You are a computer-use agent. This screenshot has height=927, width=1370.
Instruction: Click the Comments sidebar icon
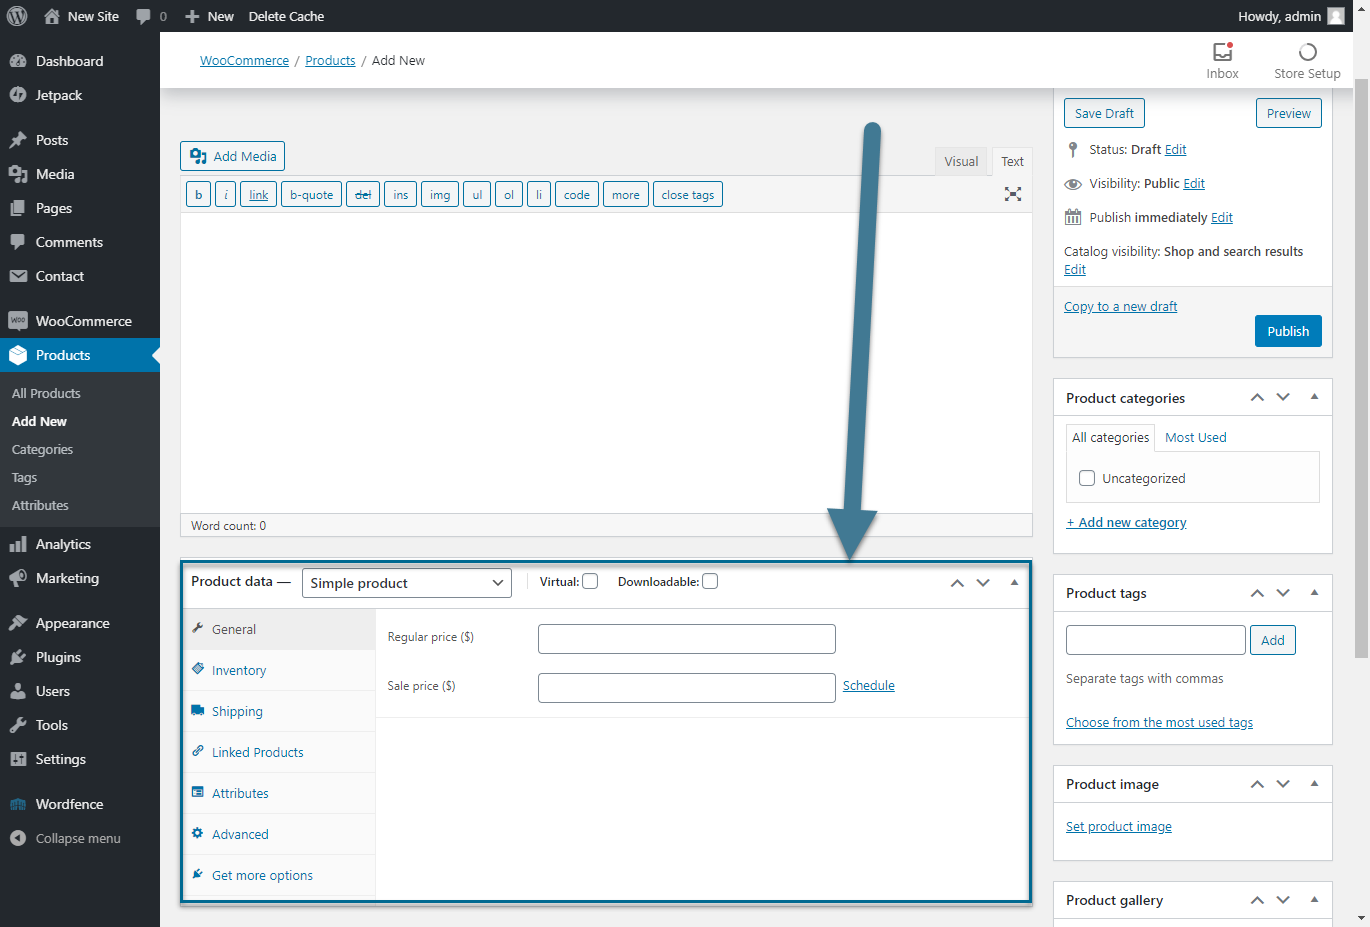(18, 242)
